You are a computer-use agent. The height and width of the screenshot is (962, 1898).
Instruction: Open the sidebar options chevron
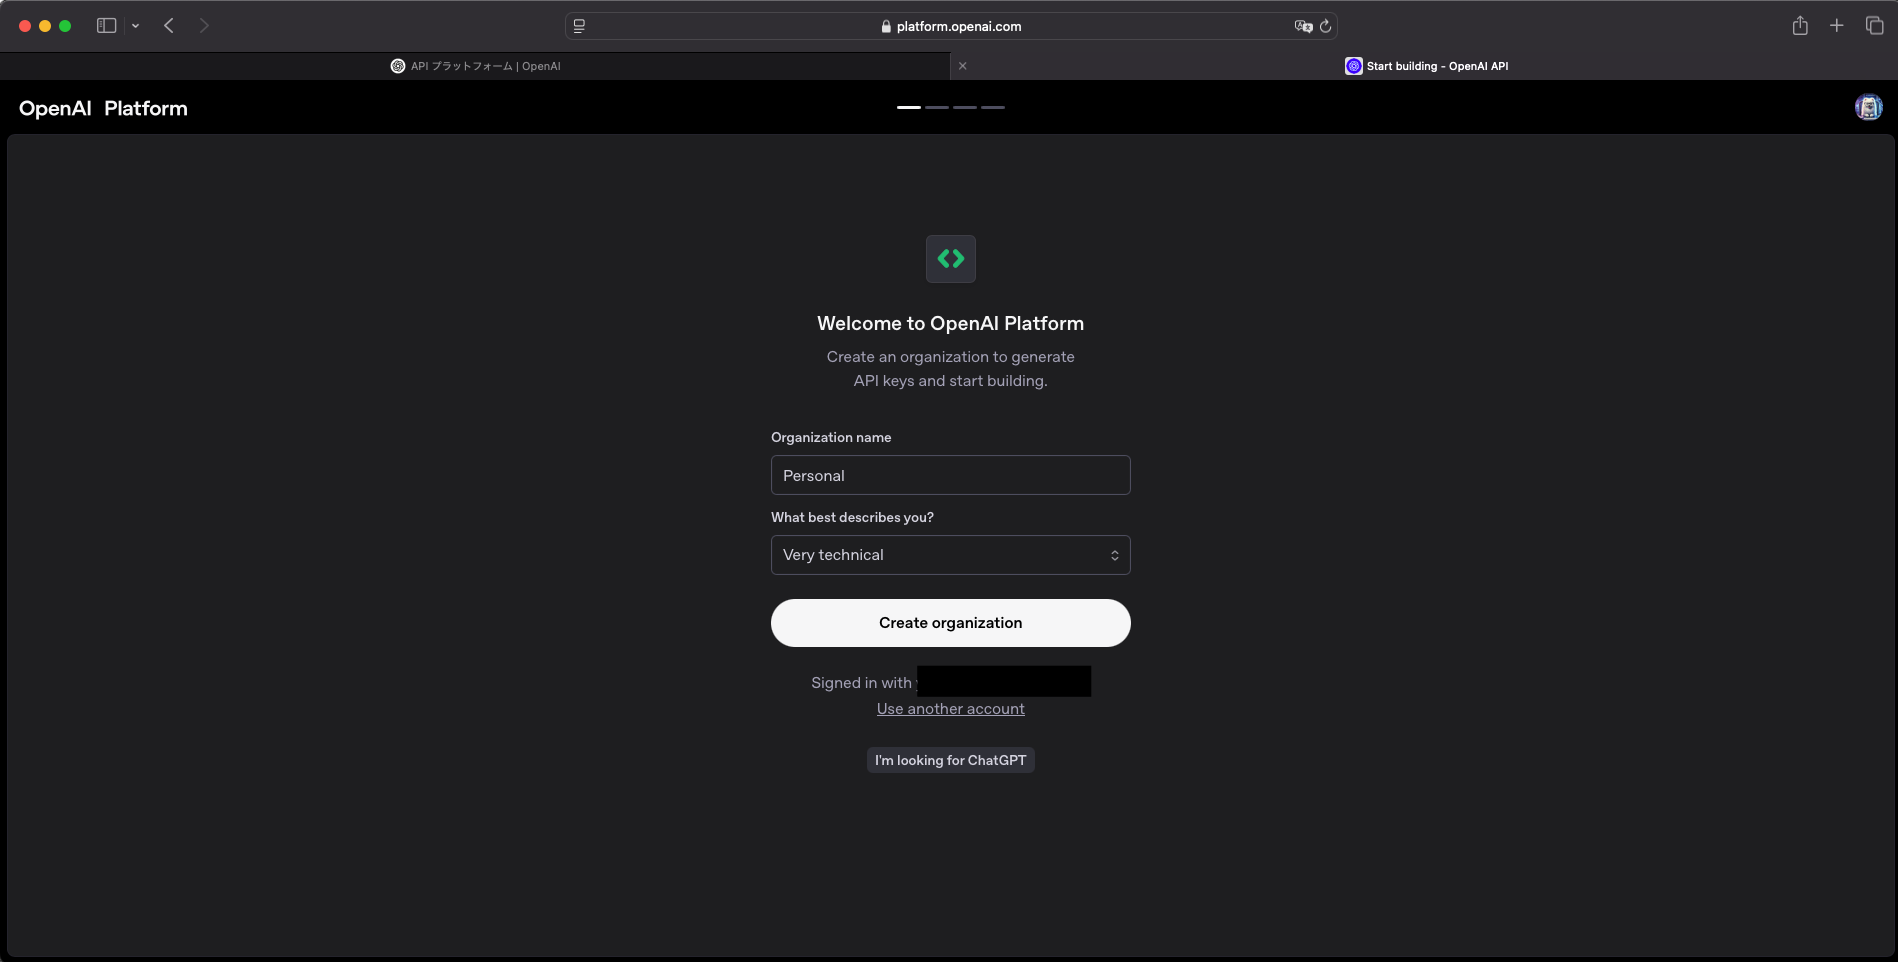point(135,26)
